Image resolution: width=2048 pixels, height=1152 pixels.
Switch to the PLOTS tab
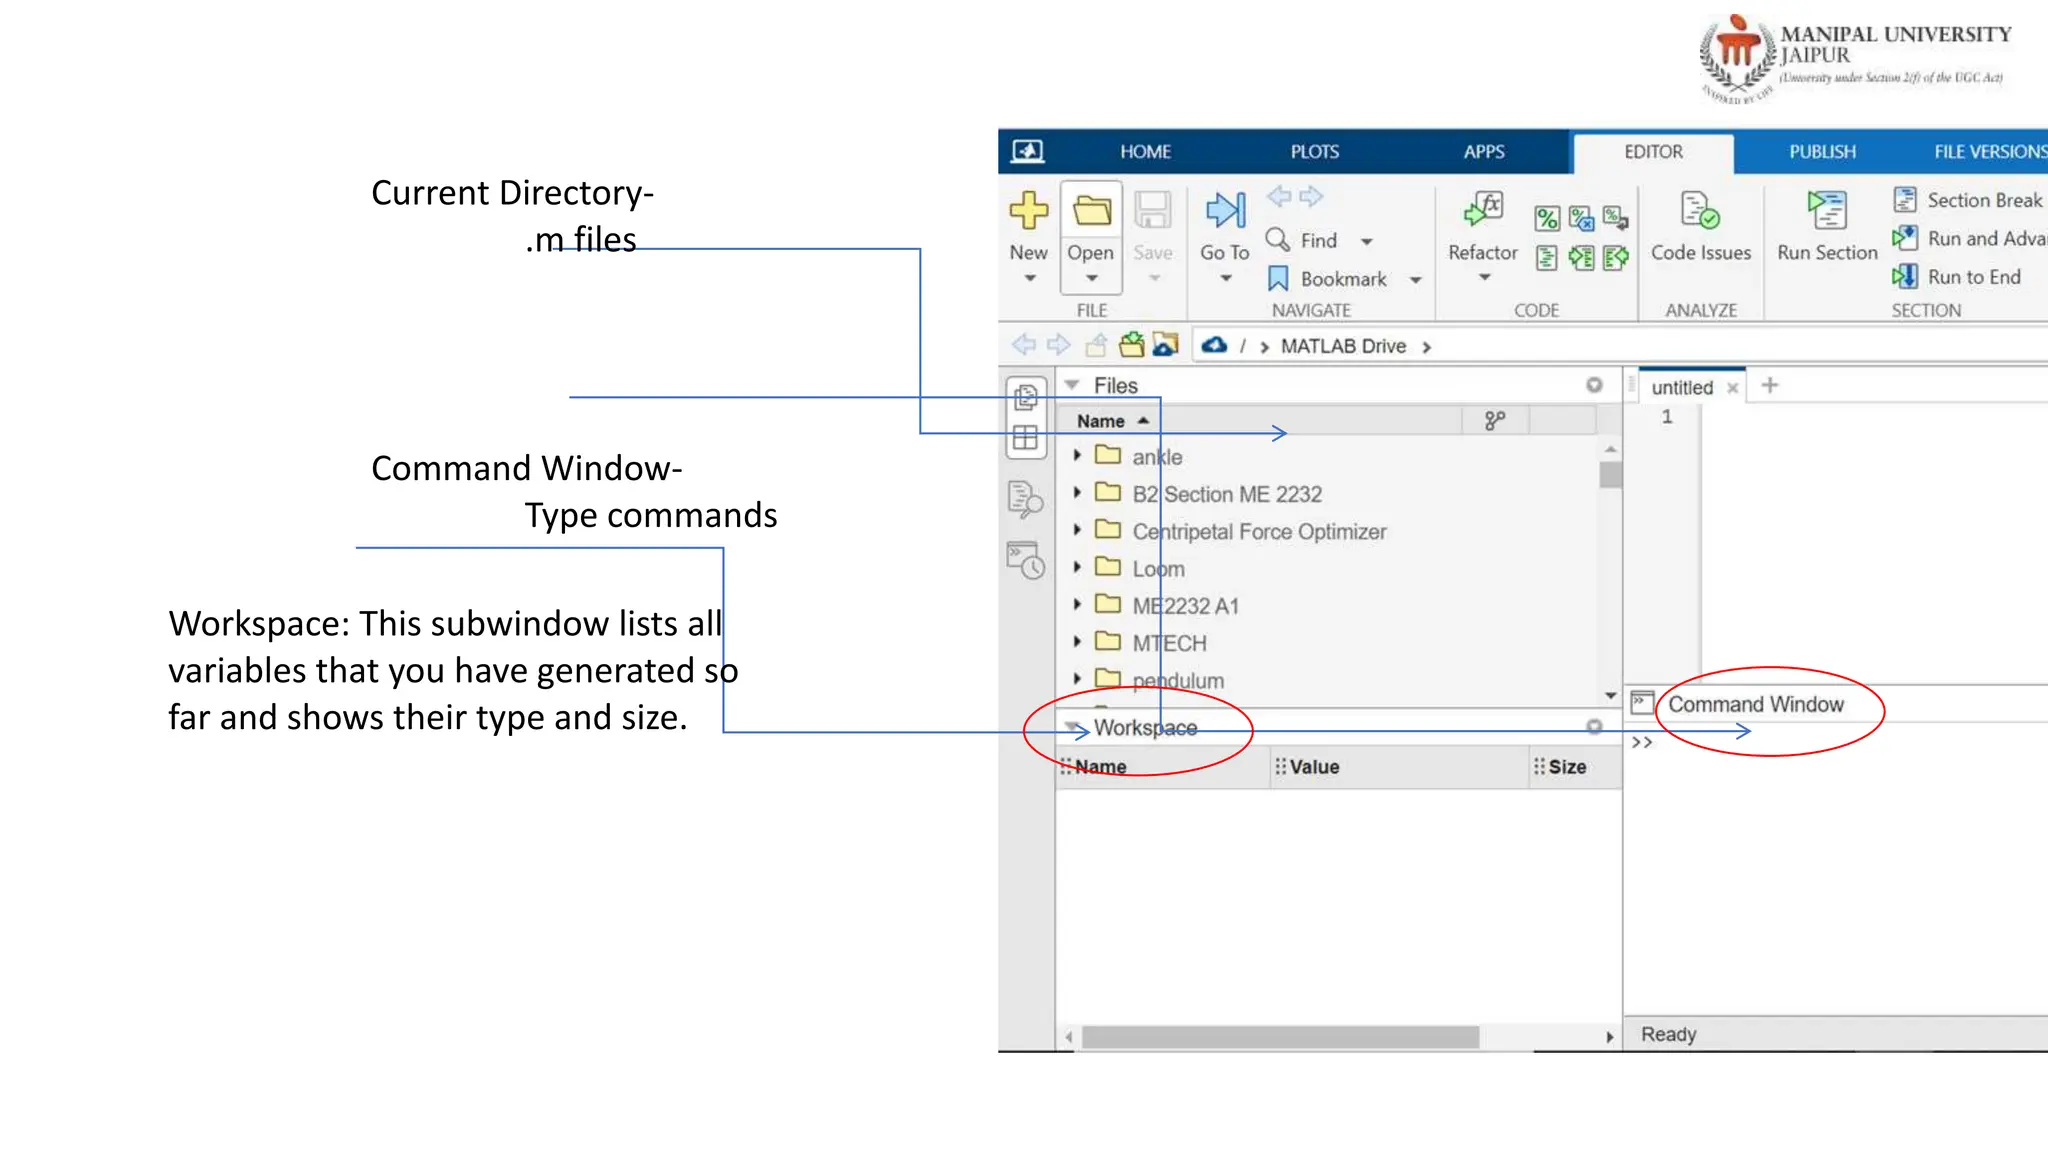click(1314, 152)
